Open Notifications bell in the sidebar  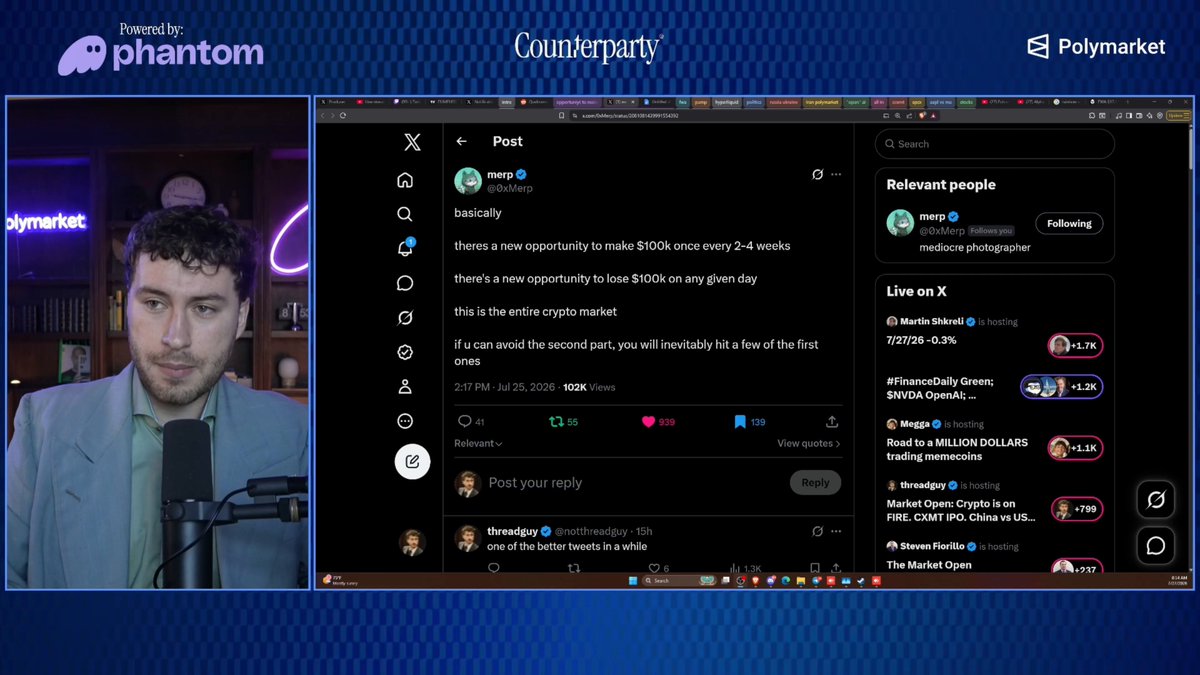(405, 248)
